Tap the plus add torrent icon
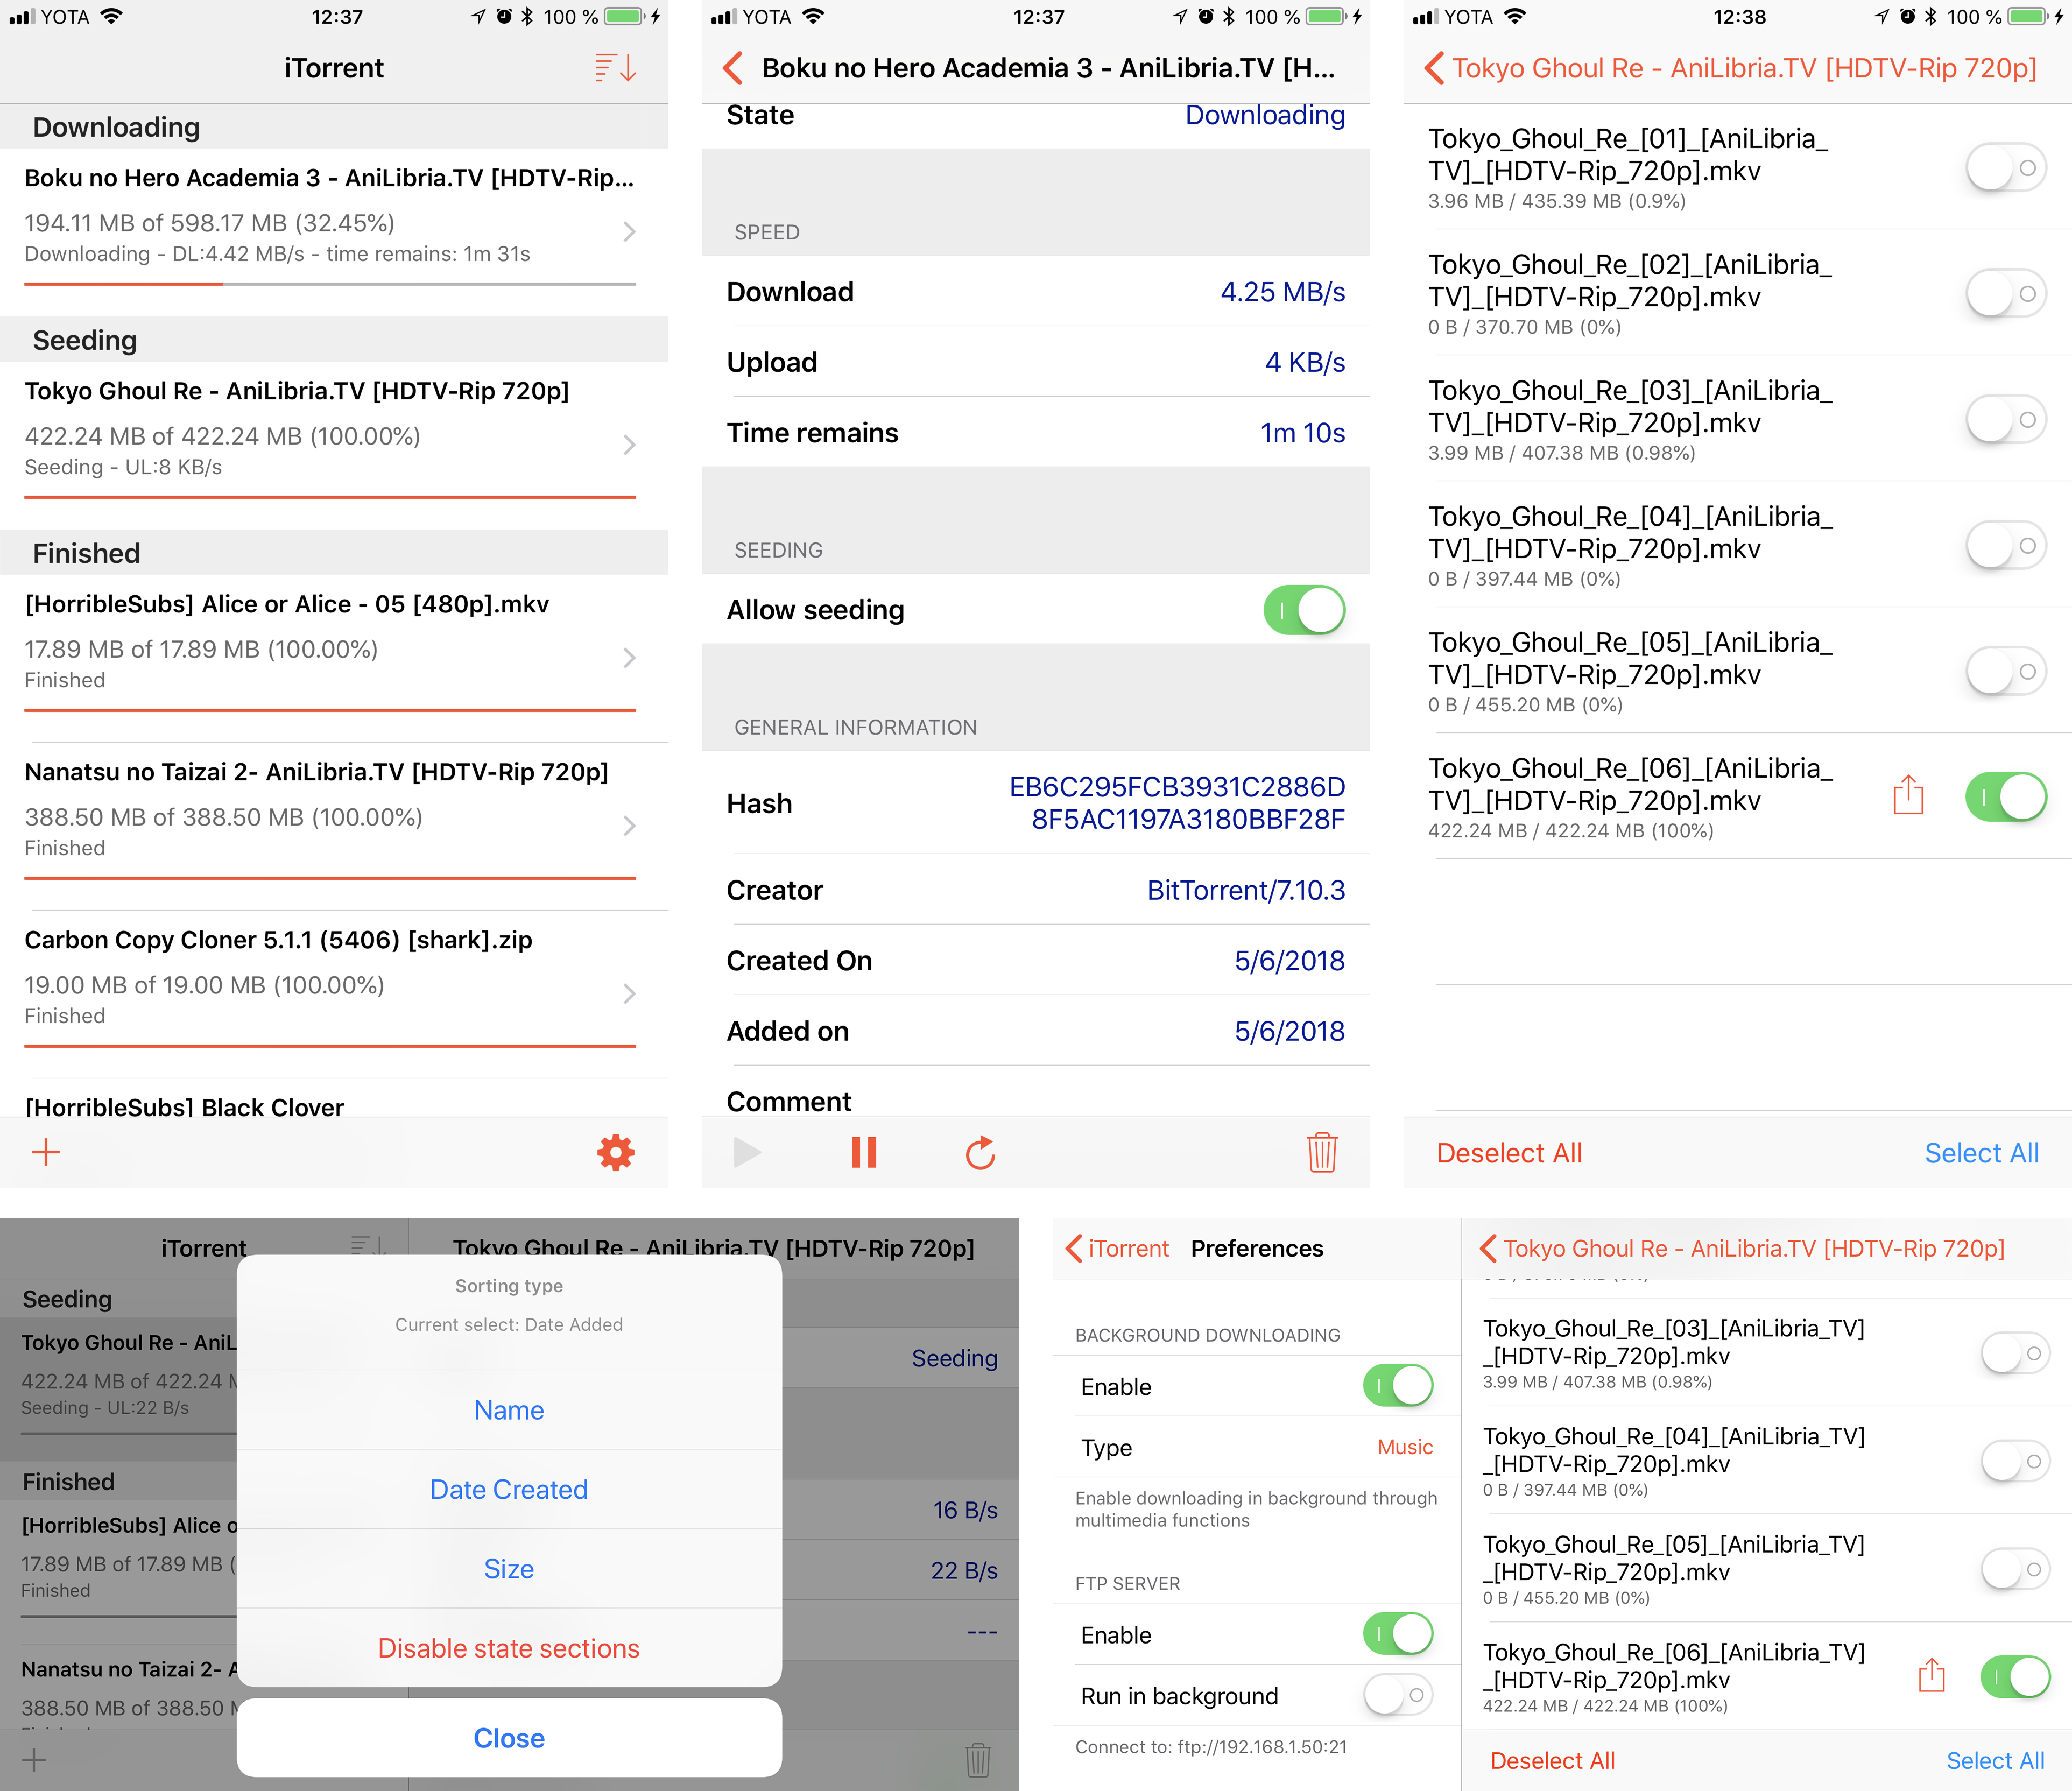 click(x=46, y=1152)
